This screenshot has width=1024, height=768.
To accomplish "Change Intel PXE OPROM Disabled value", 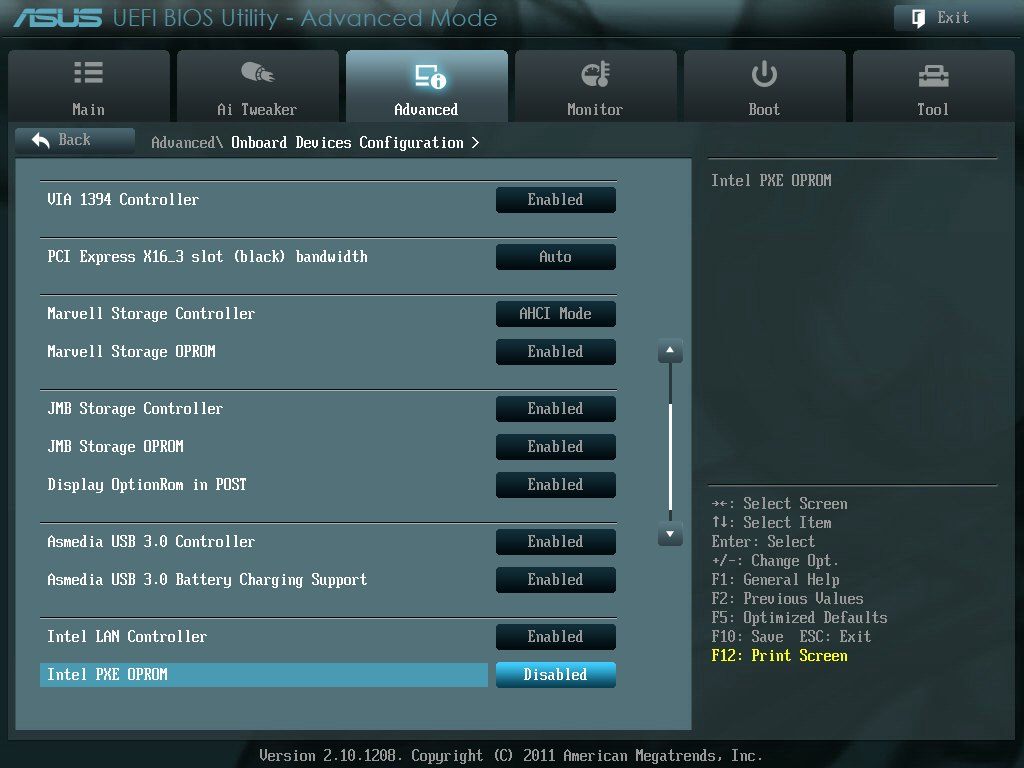I will click(x=556, y=675).
